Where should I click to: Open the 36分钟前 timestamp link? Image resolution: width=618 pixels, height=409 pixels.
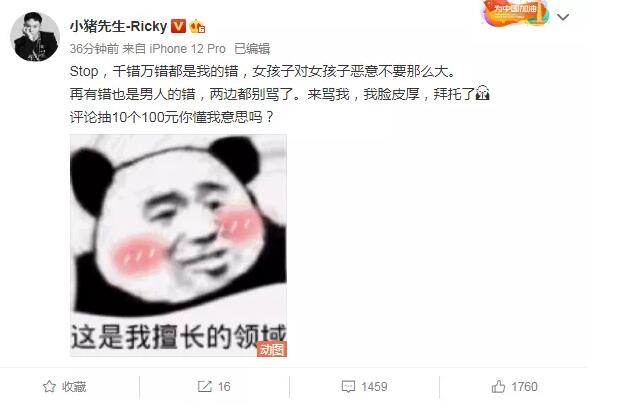coord(94,49)
